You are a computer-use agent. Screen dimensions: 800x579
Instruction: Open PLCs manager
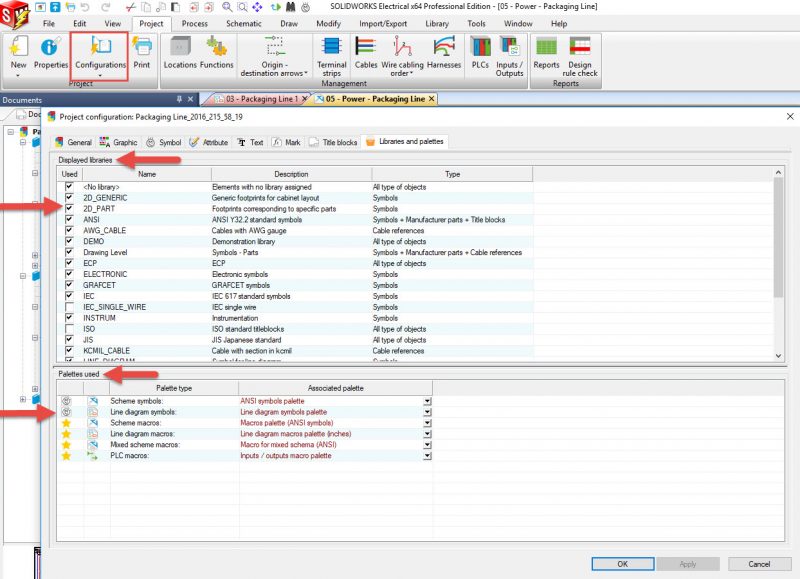[480, 53]
